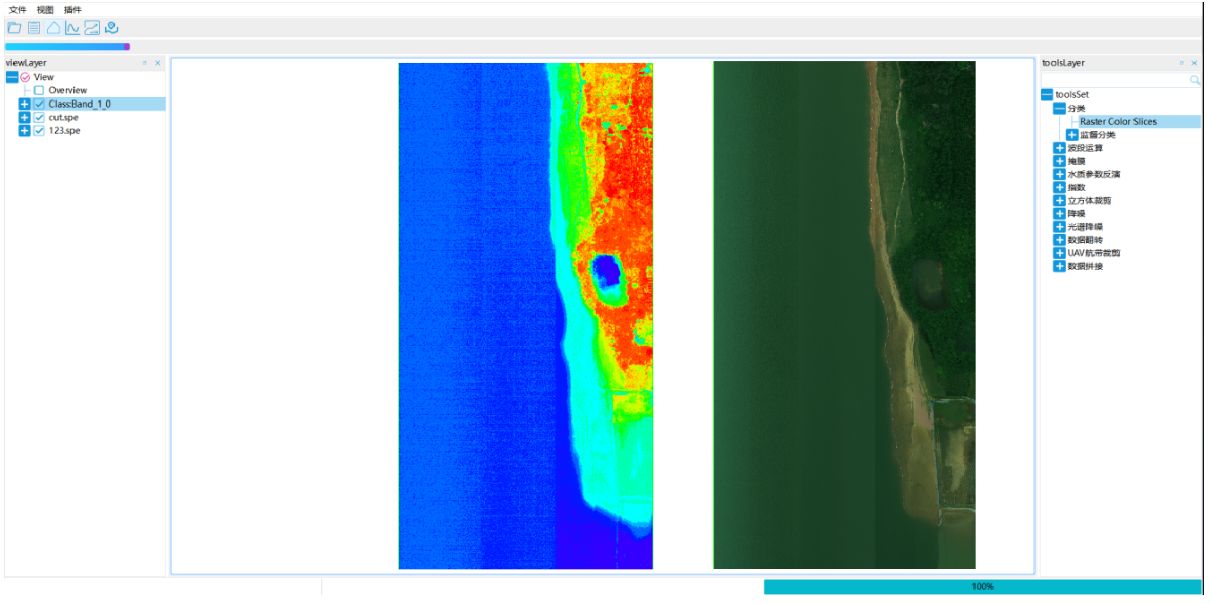Float the toolsLayer panel with its undock icon
This screenshot has height=603, width=1210.
click(1181, 63)
